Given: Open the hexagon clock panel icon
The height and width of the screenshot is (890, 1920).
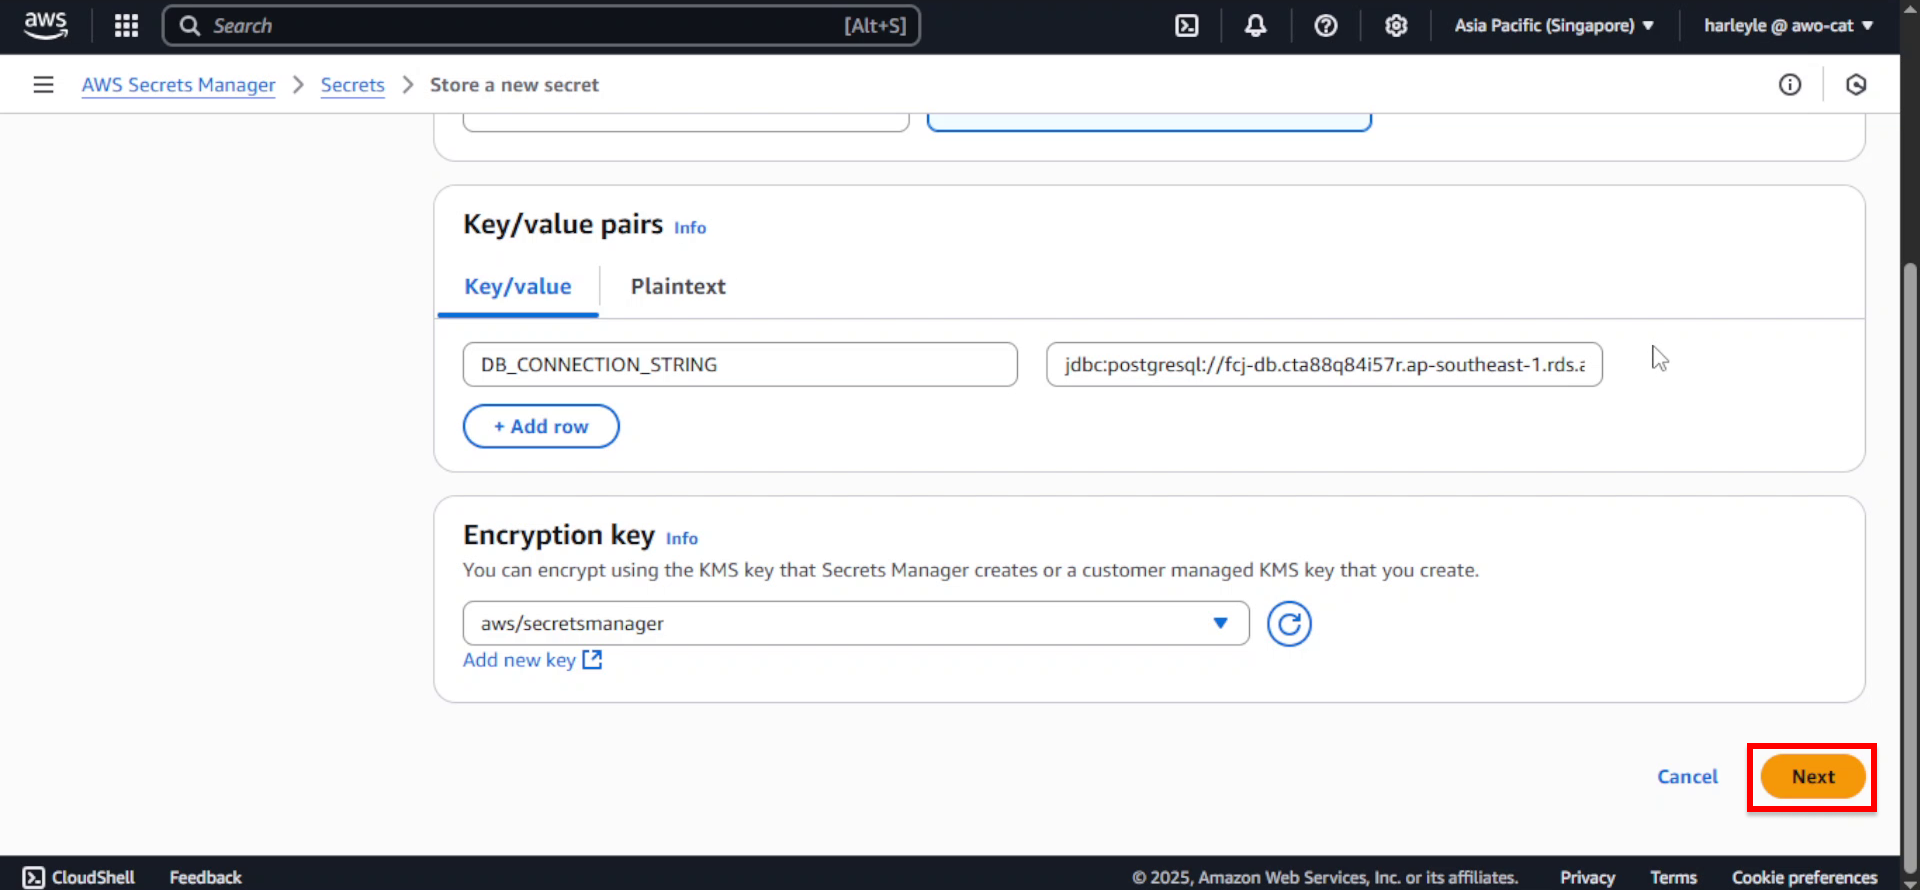Looking at the screenshot, I should pyautogui.click(x=1856, y=85).
